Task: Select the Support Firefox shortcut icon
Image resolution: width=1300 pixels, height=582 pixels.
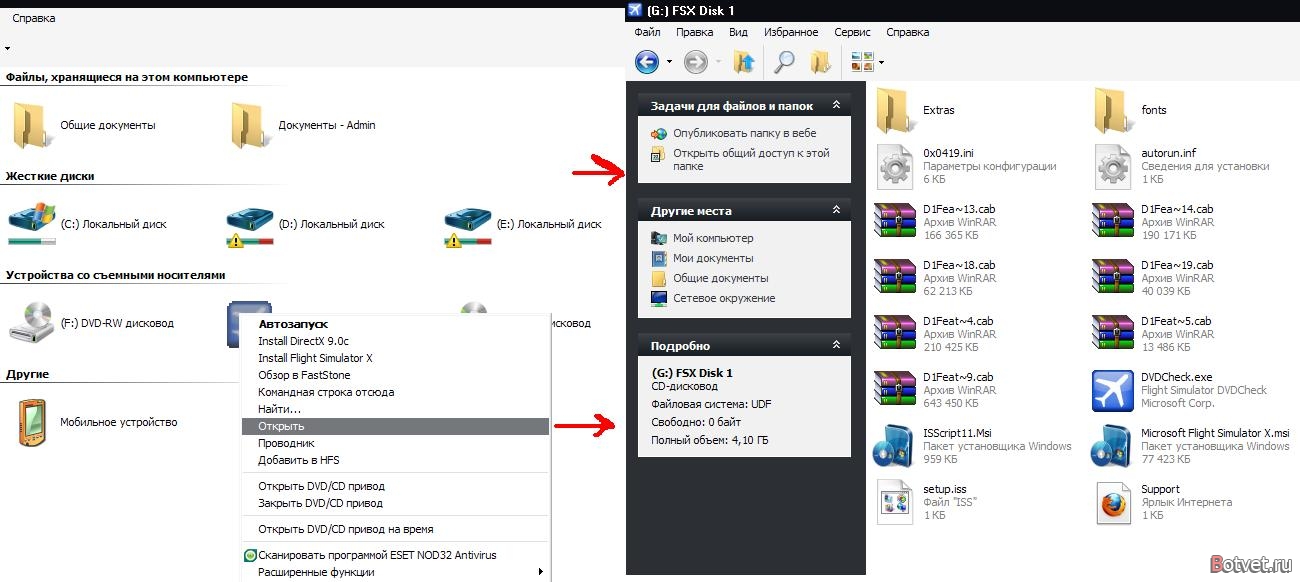Action: point(1114,502)
